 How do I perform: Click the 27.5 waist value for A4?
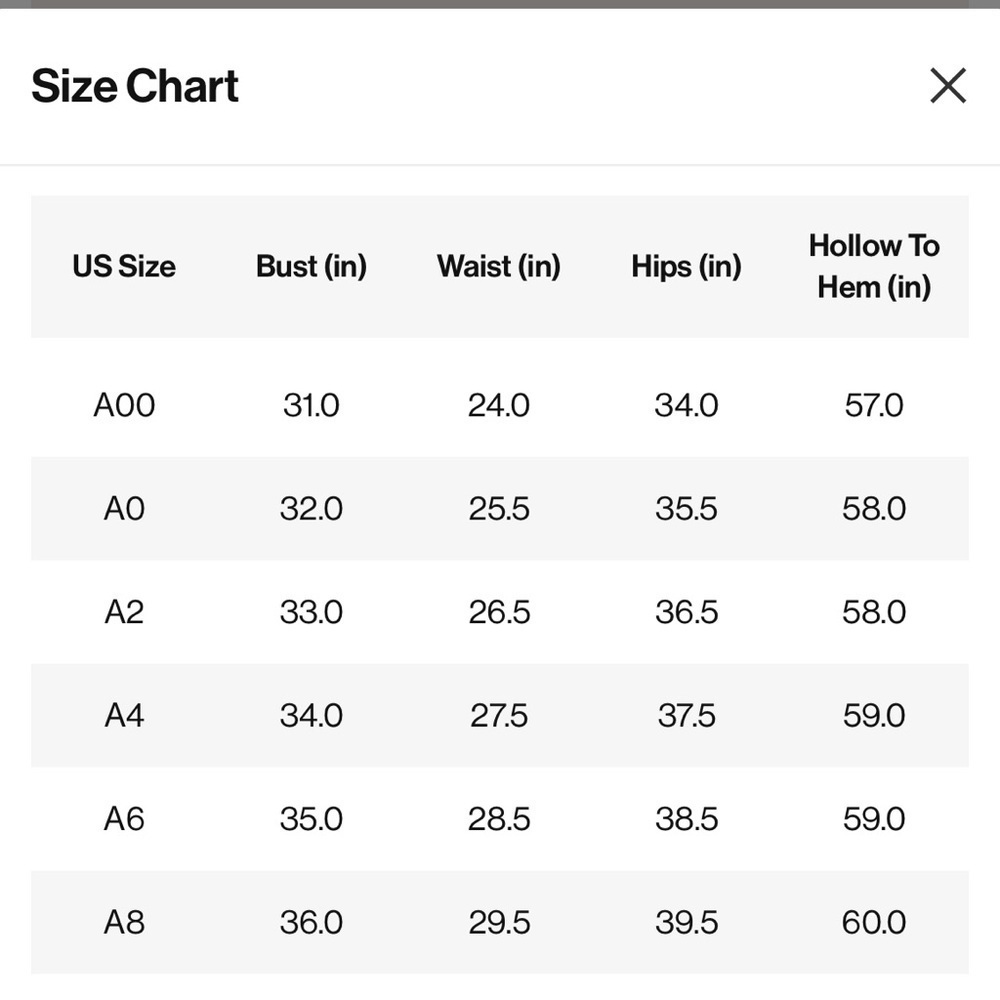click(499, 716)
